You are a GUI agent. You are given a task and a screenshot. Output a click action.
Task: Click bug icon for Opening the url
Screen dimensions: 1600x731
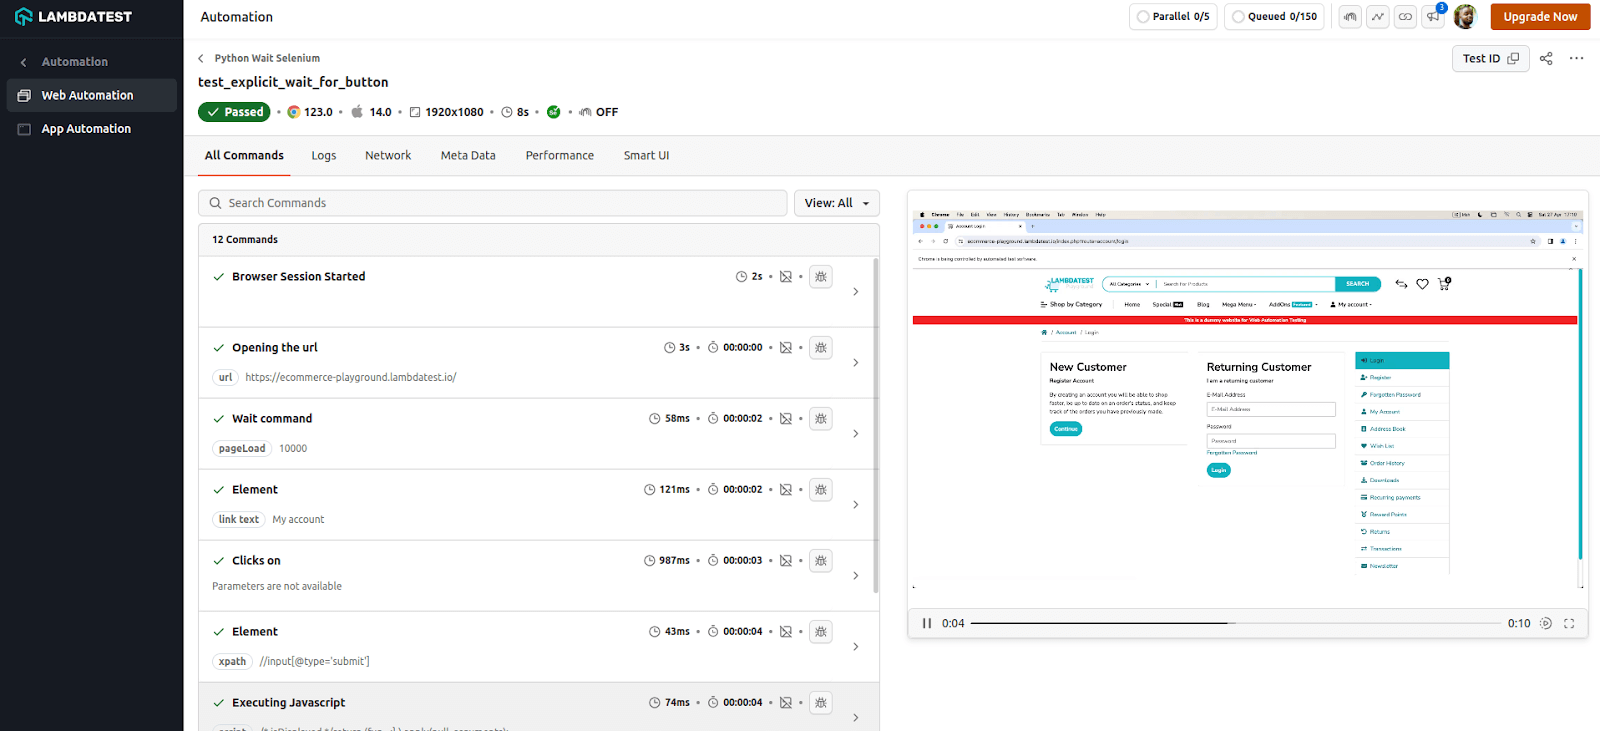coord(821,348)
